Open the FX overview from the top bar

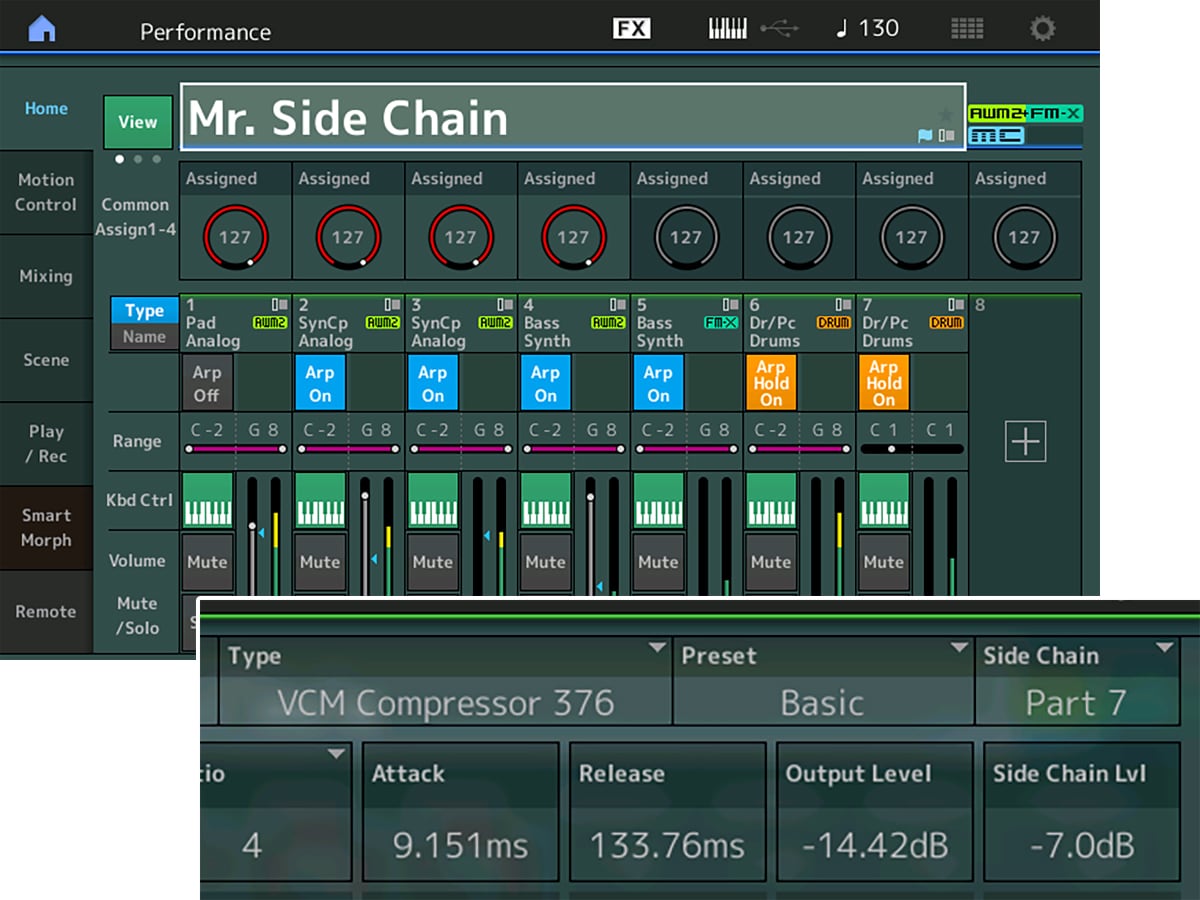633,27
